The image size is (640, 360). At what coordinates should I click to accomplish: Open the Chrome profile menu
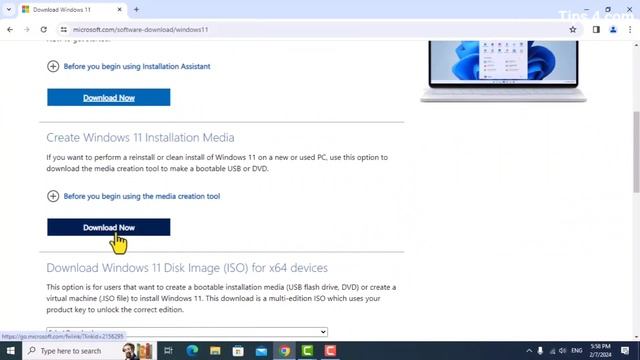613,29
